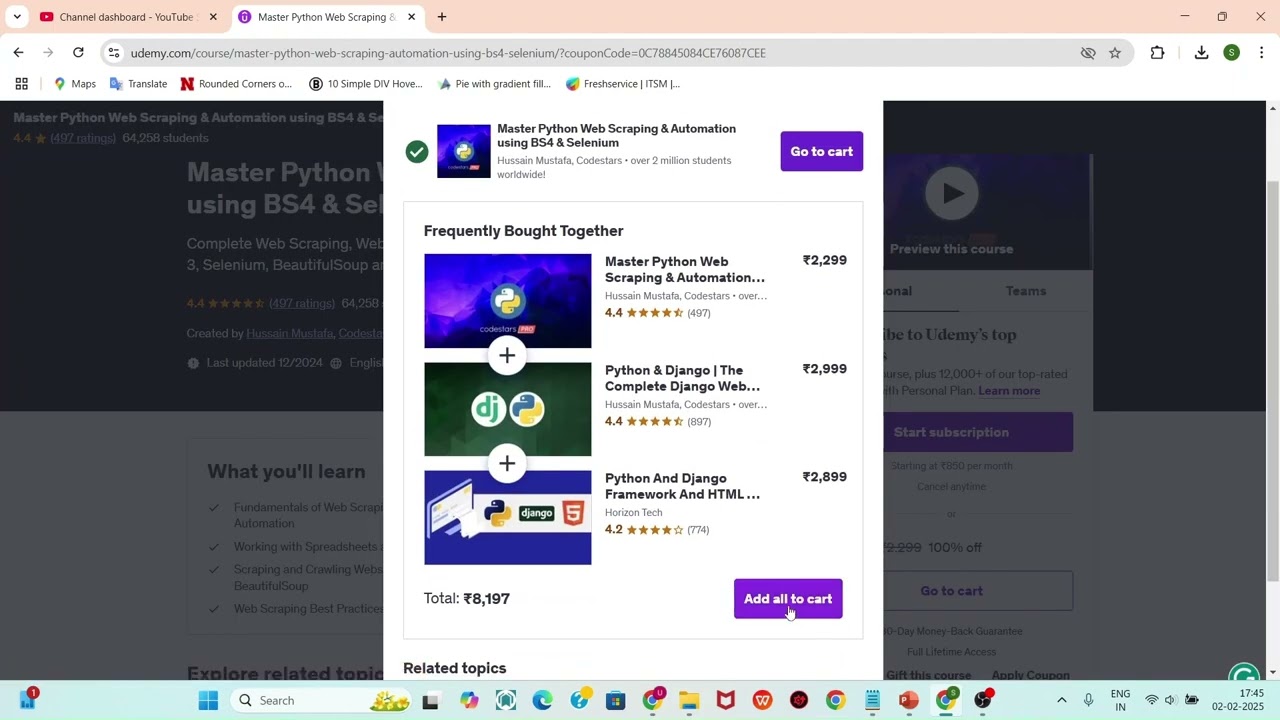The width and height of the screenshot is (1280, 720).
Task: Click the Apply Coupon link
Action: click(1031, 675)
